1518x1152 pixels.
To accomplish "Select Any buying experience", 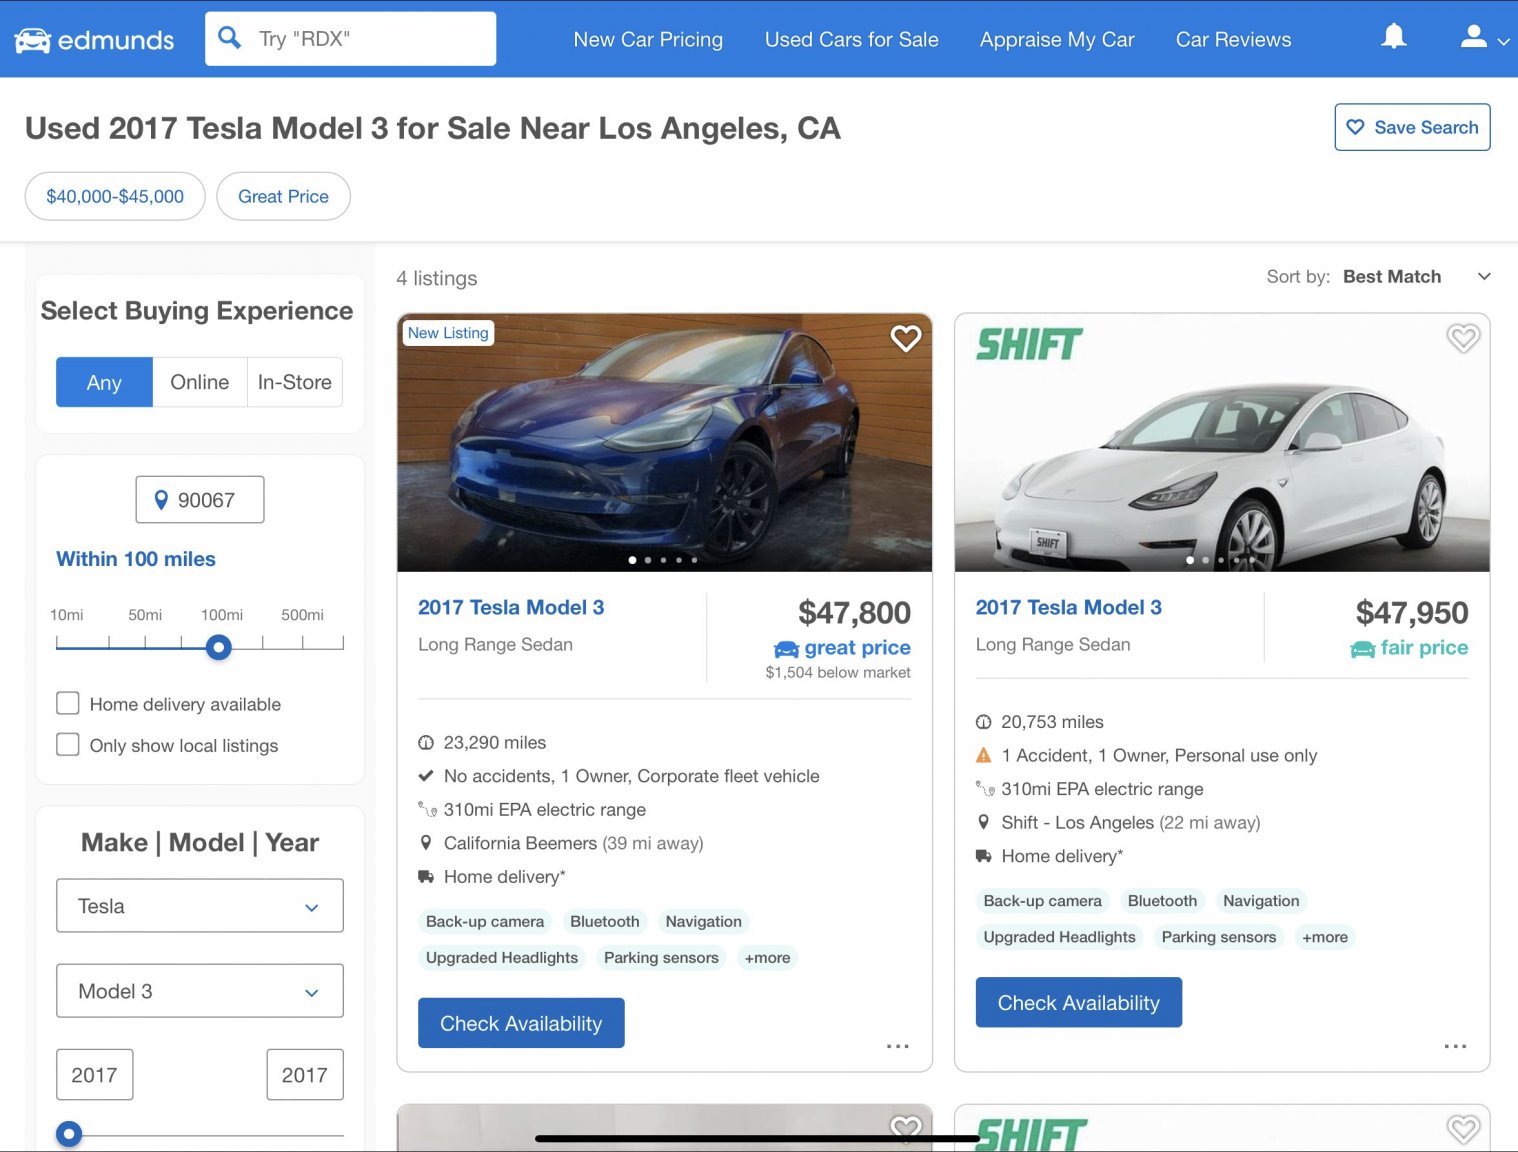I will pos(104,382).
